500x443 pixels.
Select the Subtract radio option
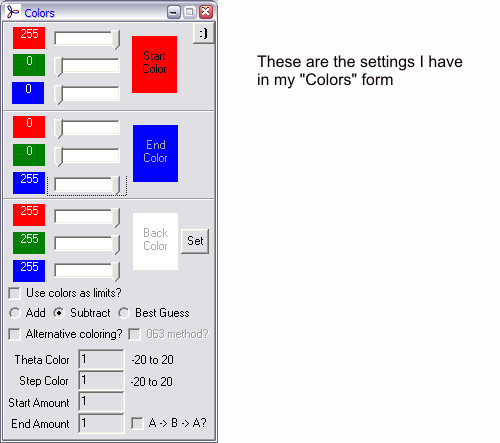coord(59,313)
